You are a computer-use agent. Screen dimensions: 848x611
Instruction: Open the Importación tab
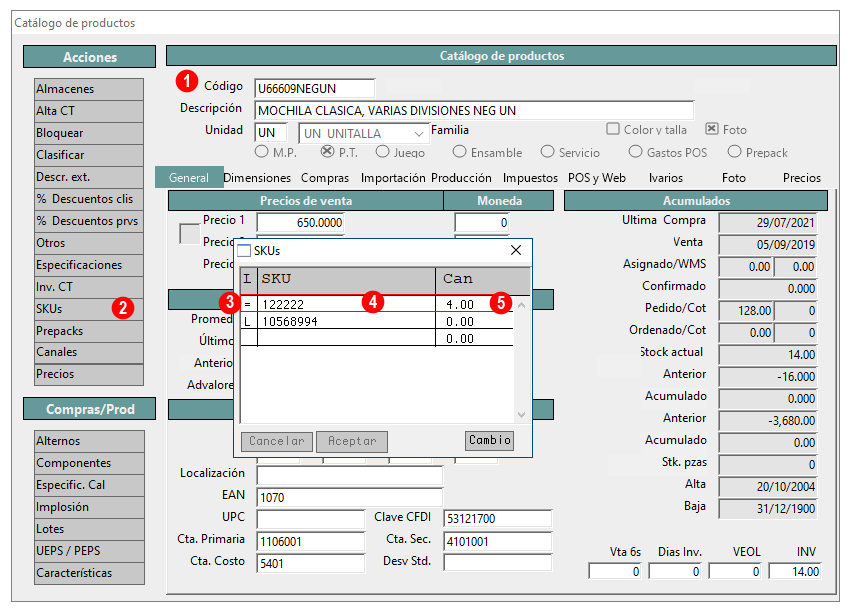[x=393, y=177]
